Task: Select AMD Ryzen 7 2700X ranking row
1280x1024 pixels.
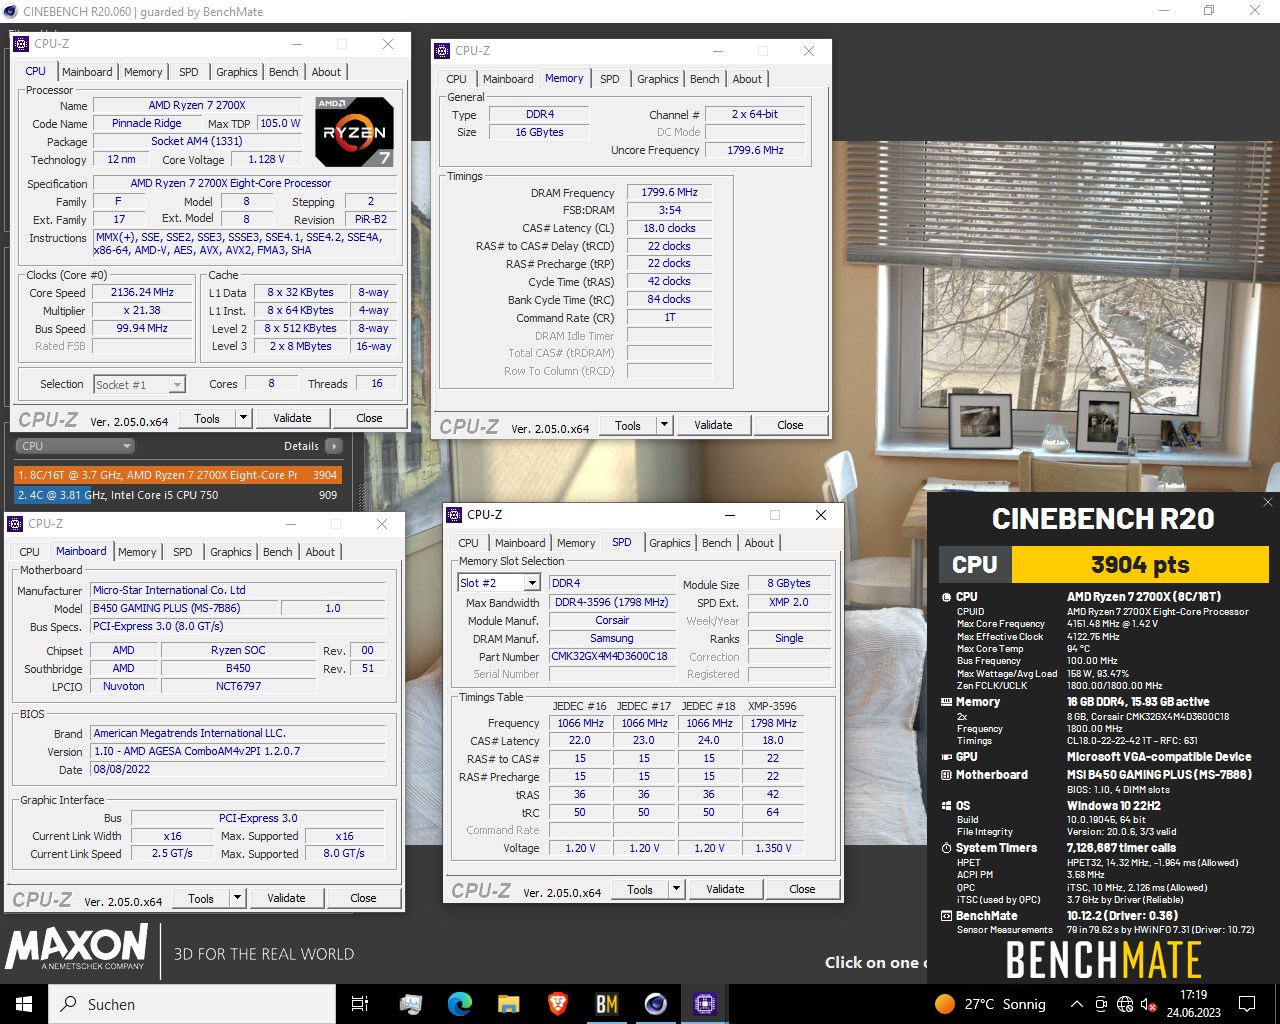Action: pos(178,475)
